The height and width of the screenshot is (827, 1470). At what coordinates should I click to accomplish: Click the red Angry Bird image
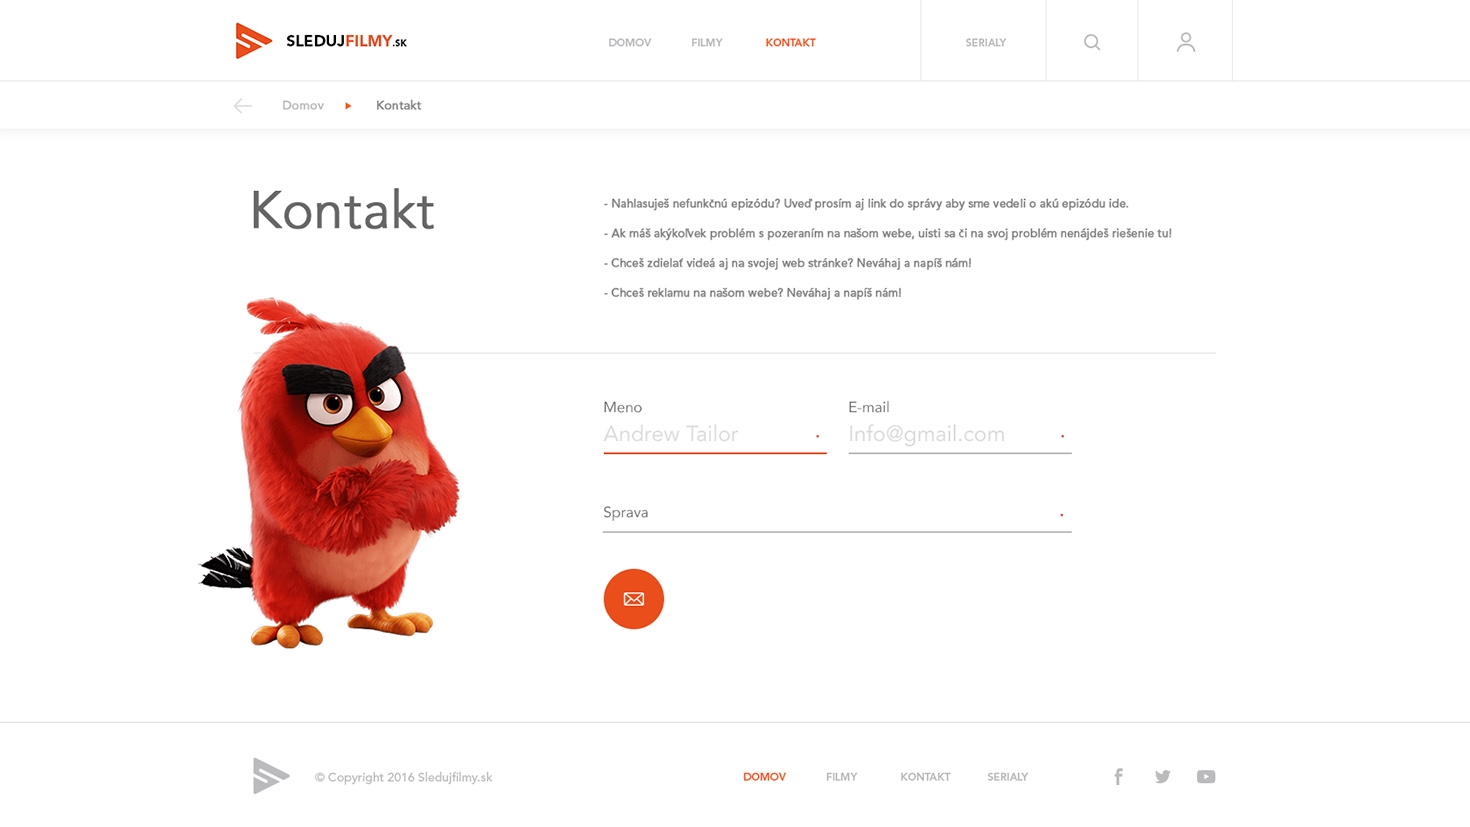pos(330,473)
